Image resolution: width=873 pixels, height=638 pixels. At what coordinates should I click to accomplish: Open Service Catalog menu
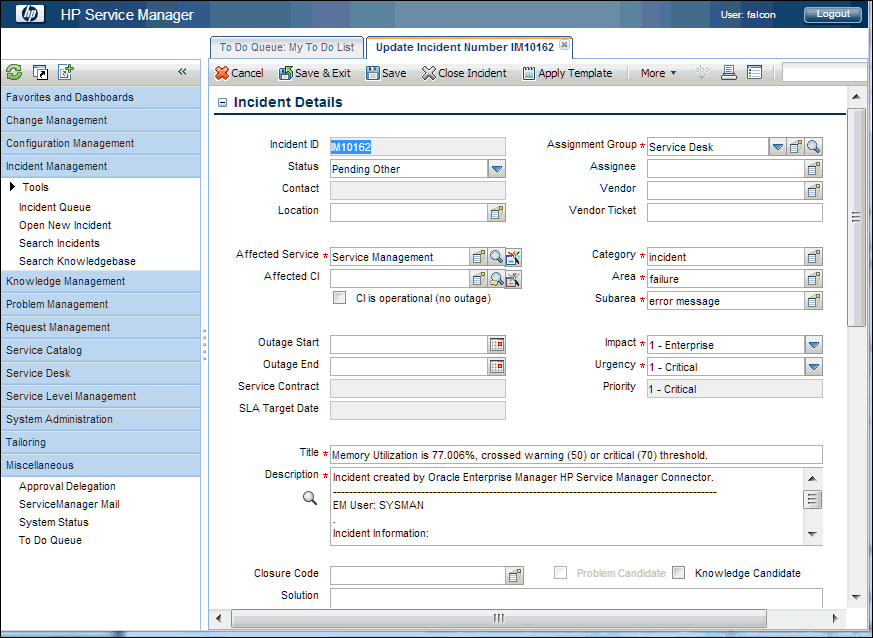tap(101, 350)
